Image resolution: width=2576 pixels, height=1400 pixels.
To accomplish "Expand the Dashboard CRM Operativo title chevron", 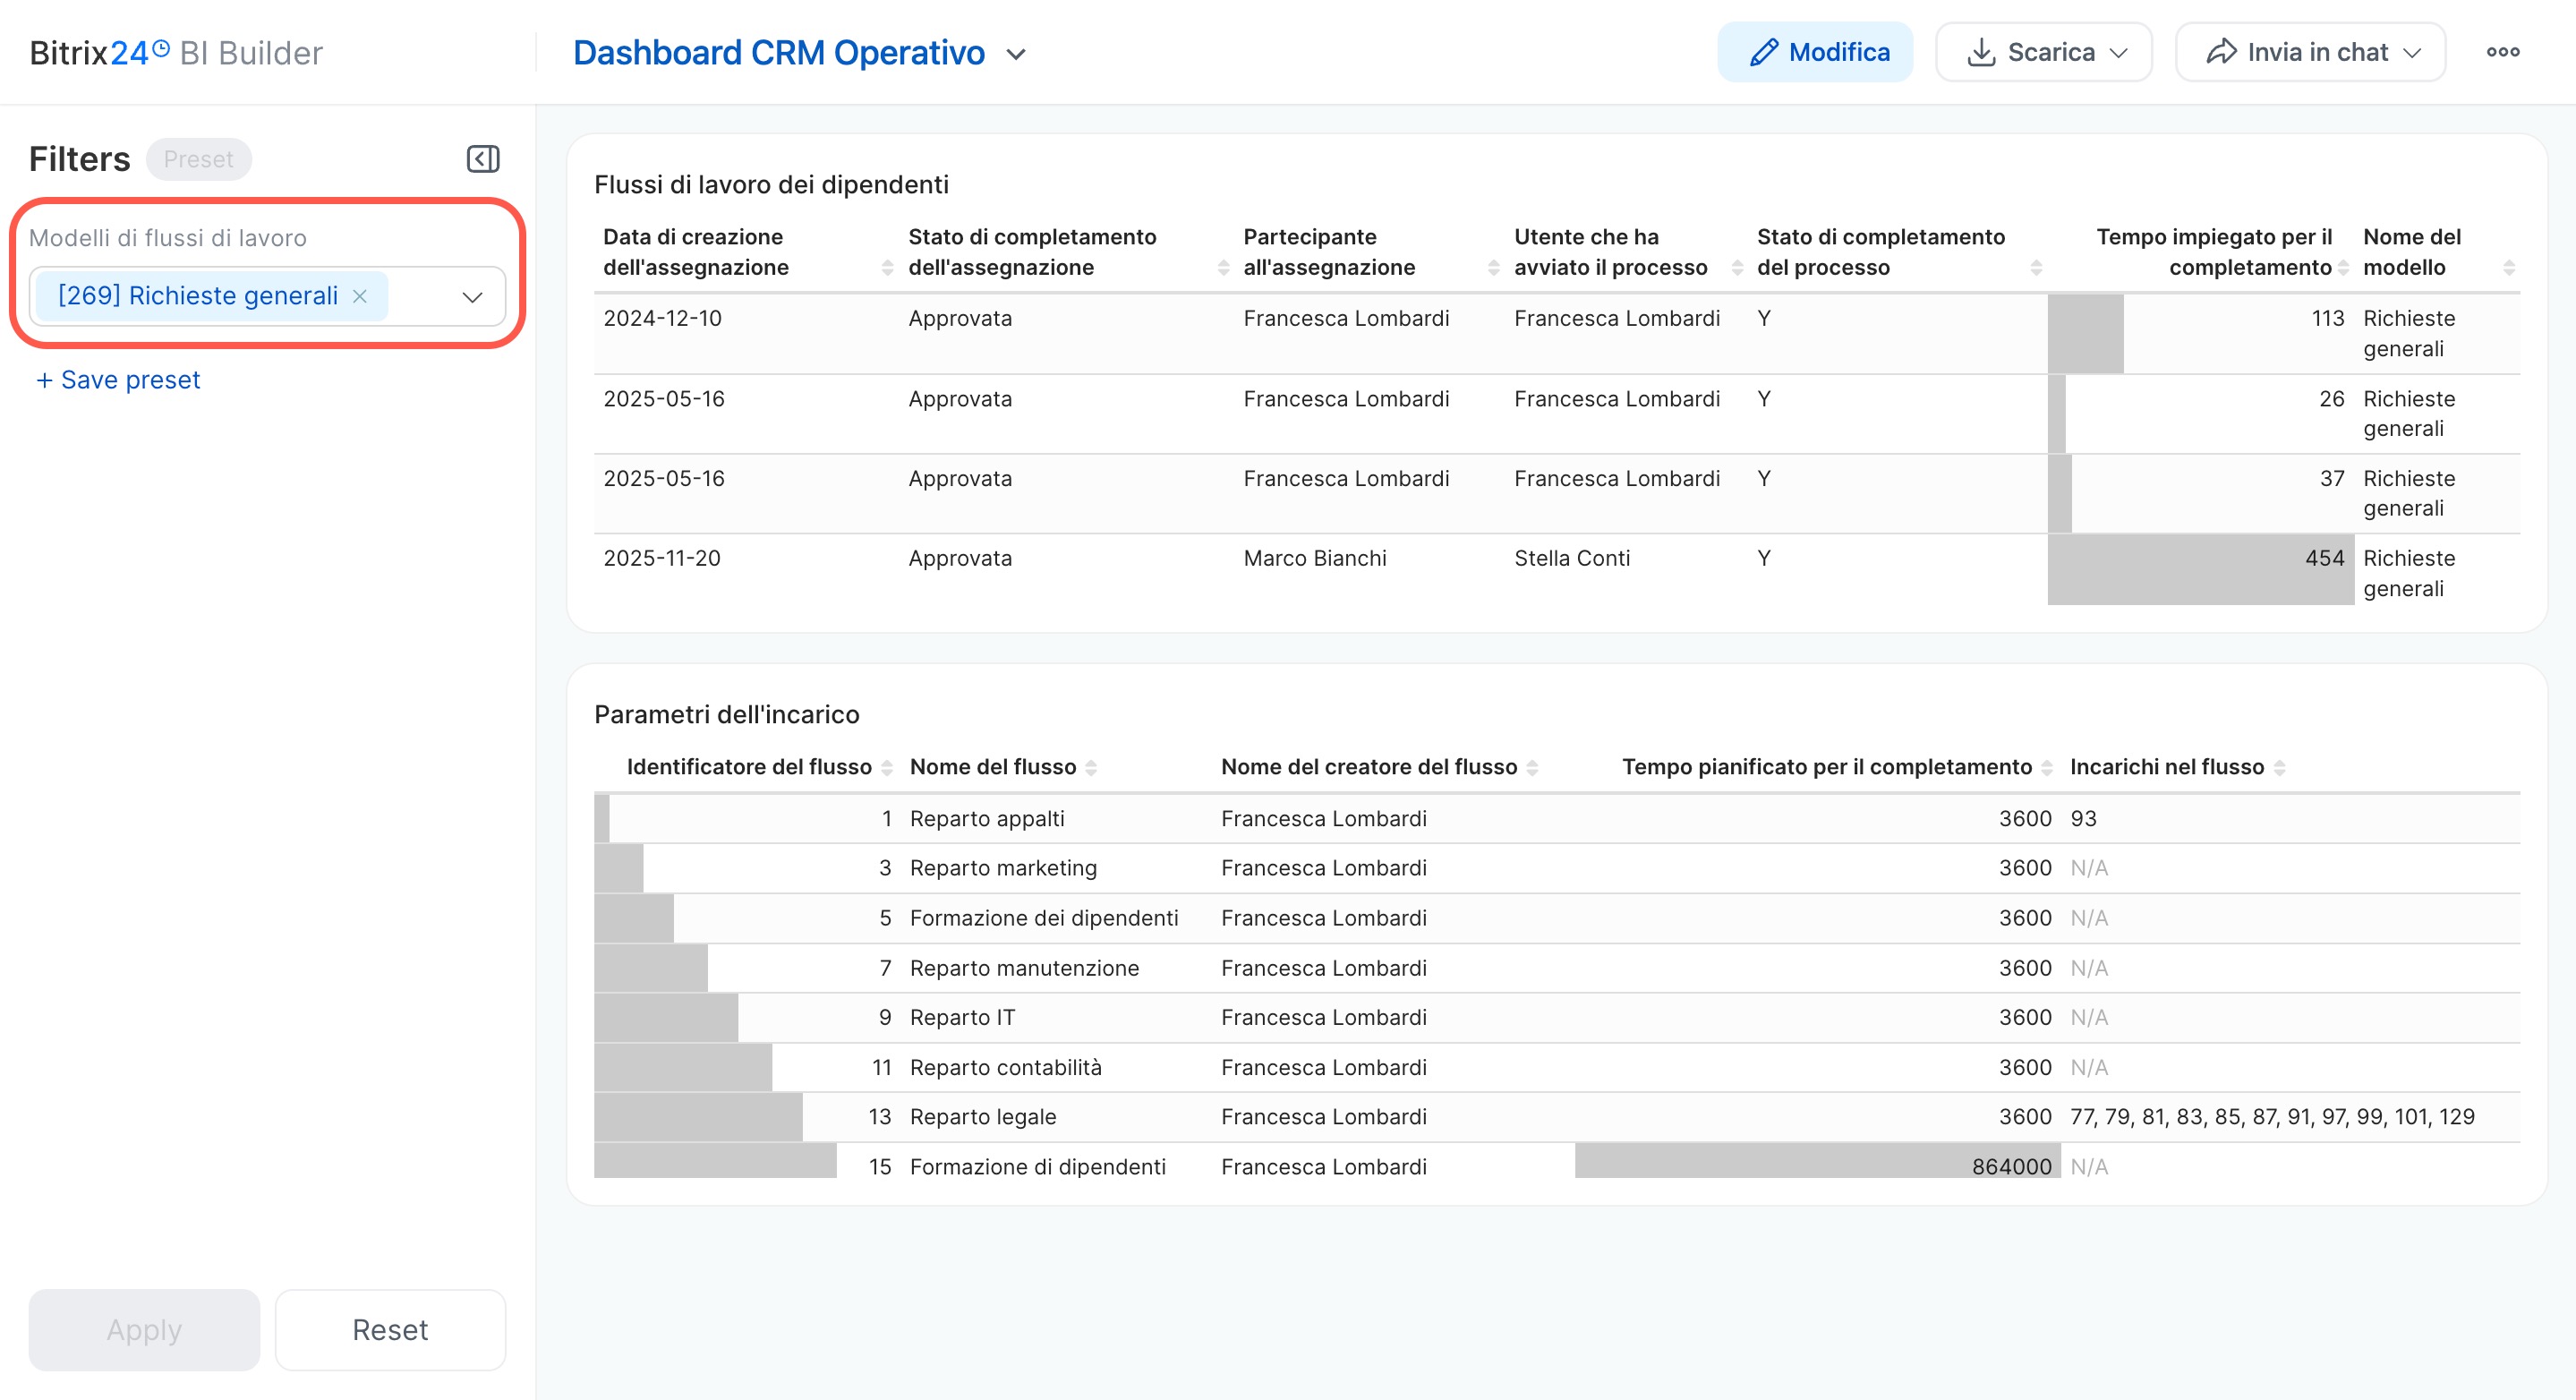I will click(x=1016, y=54).
